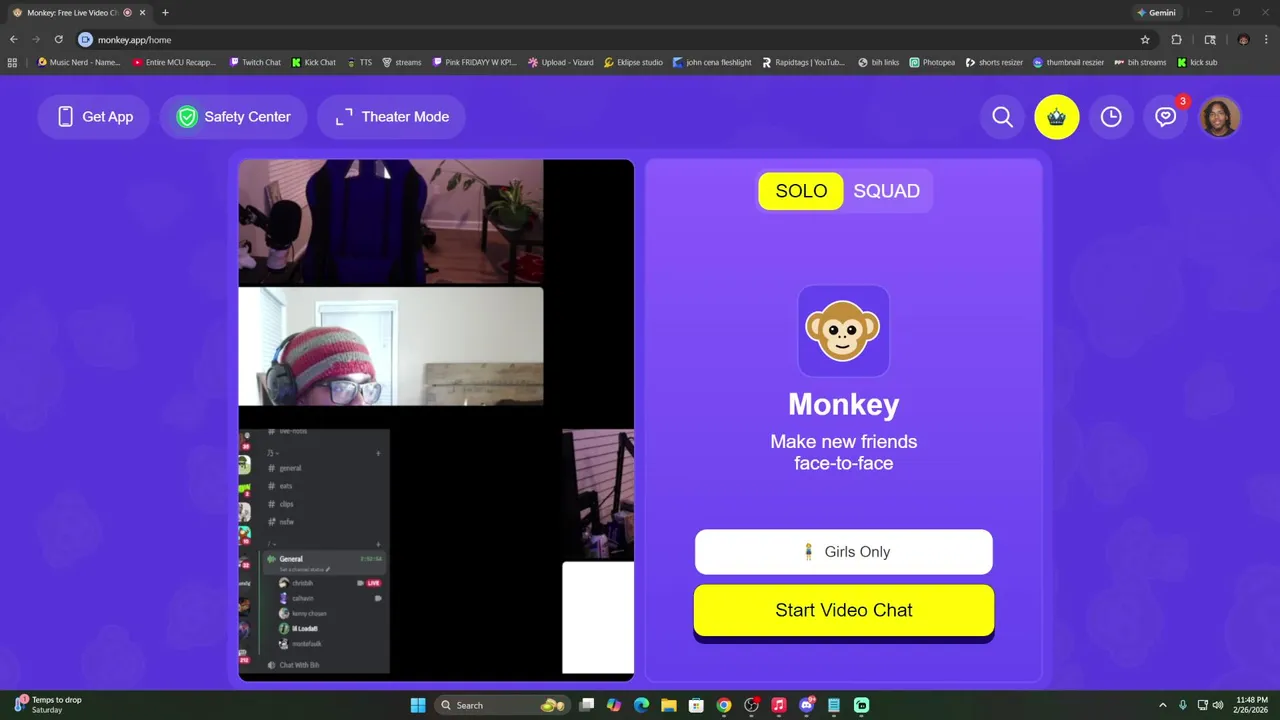Open the clock showing 11:48 PM
This screenshot has height=720, width=1280.
pos(1251,705)
